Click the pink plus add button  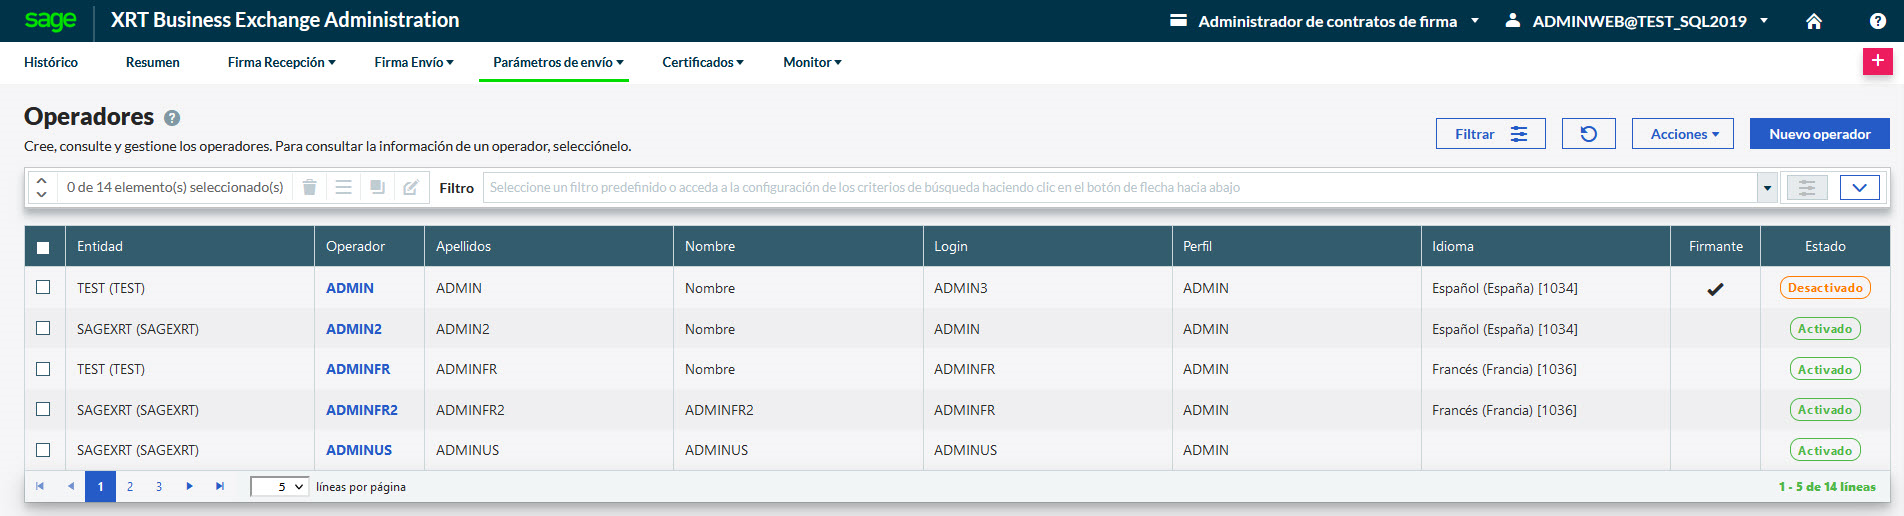click(x=1877, y=61)
